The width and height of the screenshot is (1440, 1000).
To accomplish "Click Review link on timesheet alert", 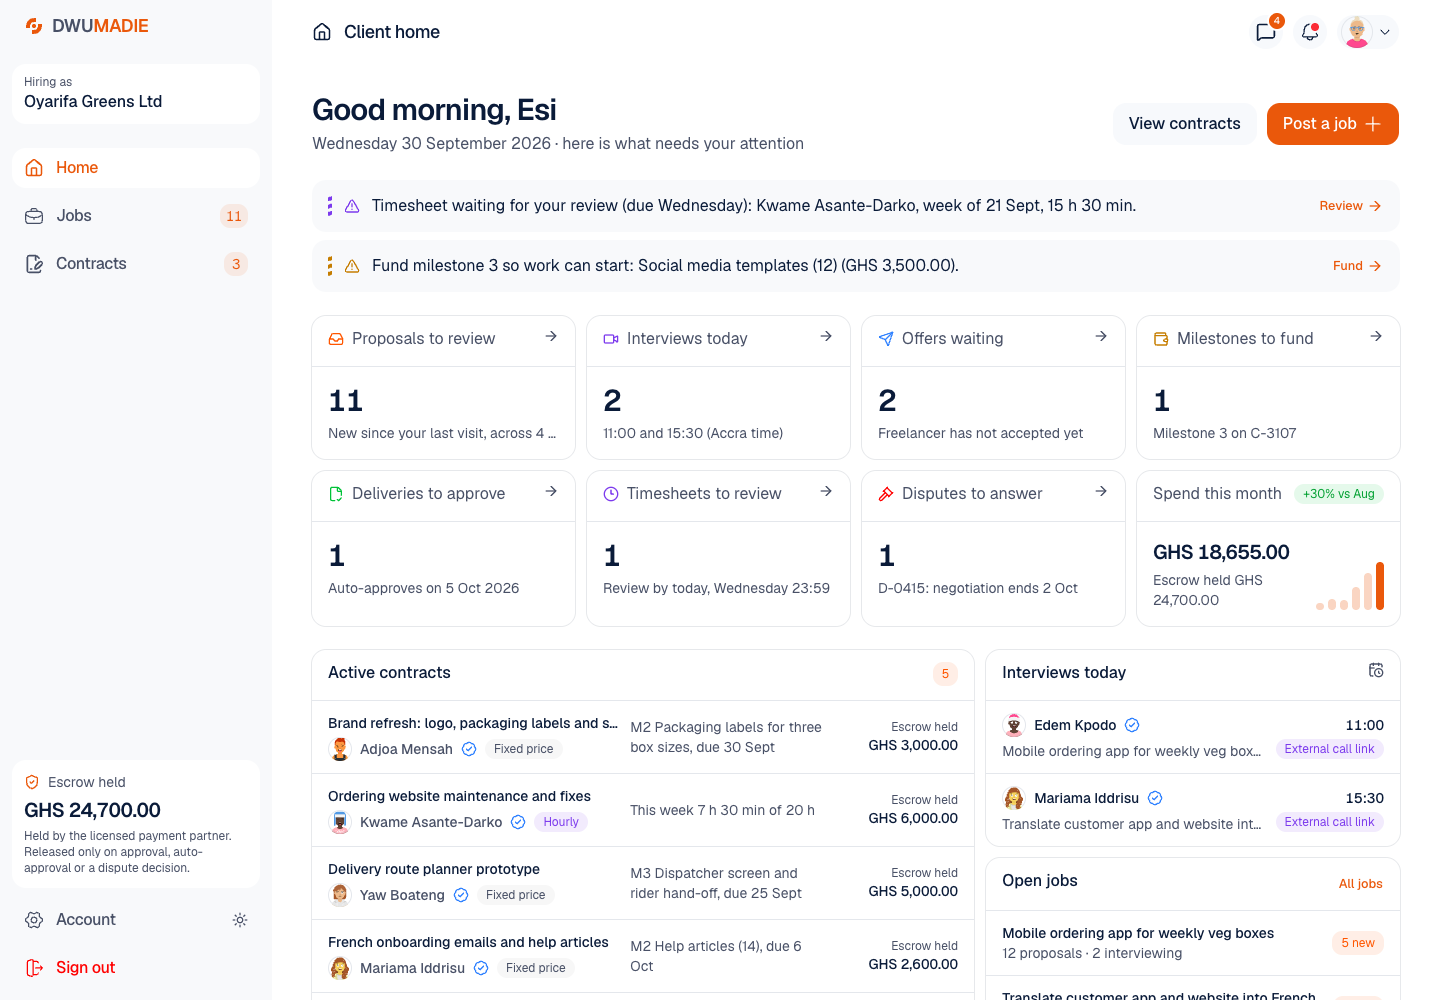I will [1350, 206].
